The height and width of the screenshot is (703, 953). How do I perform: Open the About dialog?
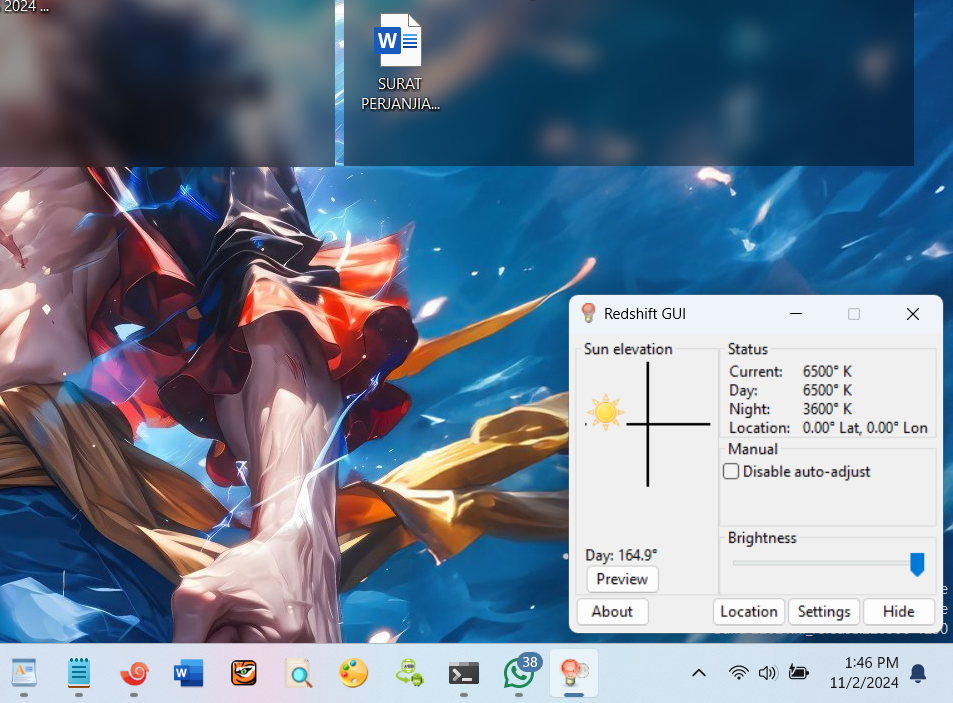(x=612, y=611)
